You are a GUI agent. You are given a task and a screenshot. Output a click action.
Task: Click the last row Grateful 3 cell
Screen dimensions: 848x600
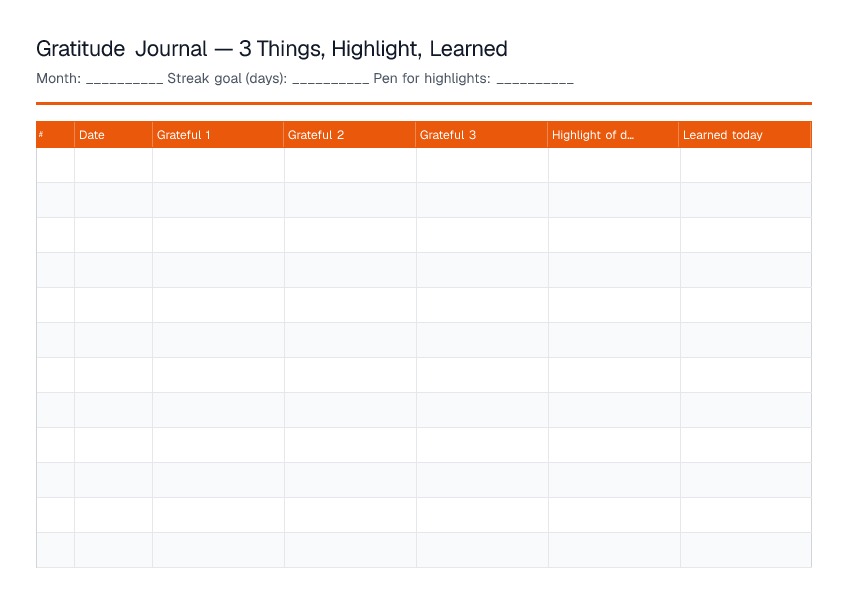482,550
